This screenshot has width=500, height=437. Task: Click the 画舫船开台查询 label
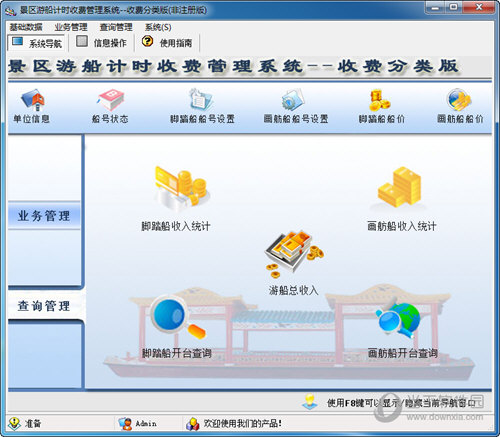402,353
